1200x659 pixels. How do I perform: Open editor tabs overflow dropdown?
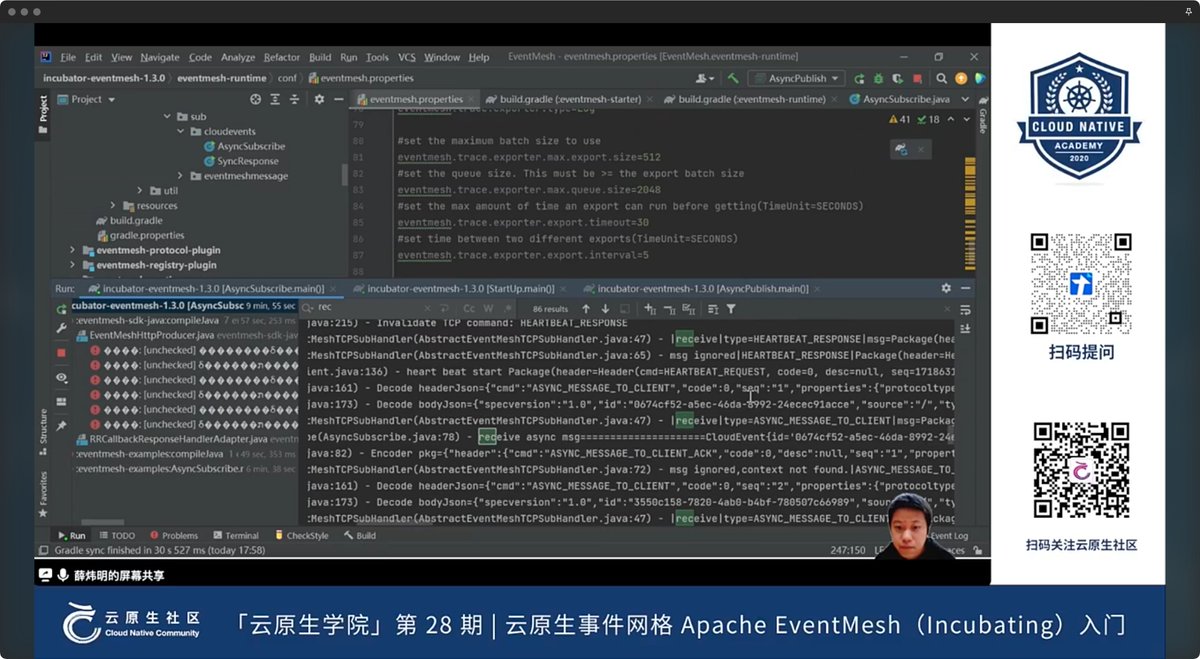pos(965,99)
